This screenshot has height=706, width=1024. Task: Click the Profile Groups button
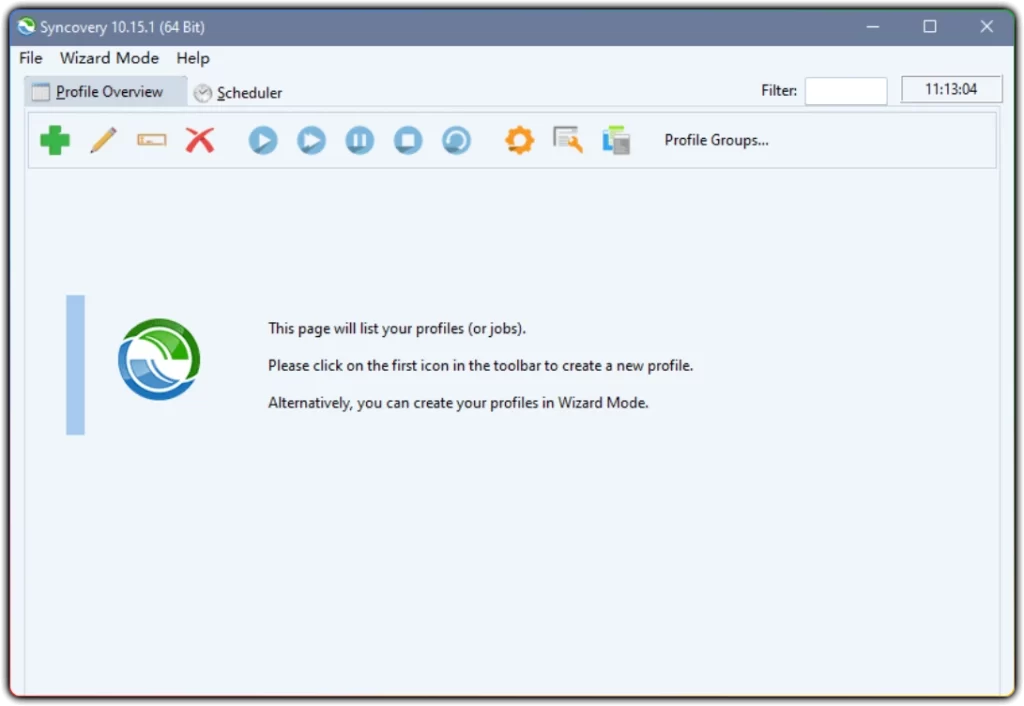[716, 140]
